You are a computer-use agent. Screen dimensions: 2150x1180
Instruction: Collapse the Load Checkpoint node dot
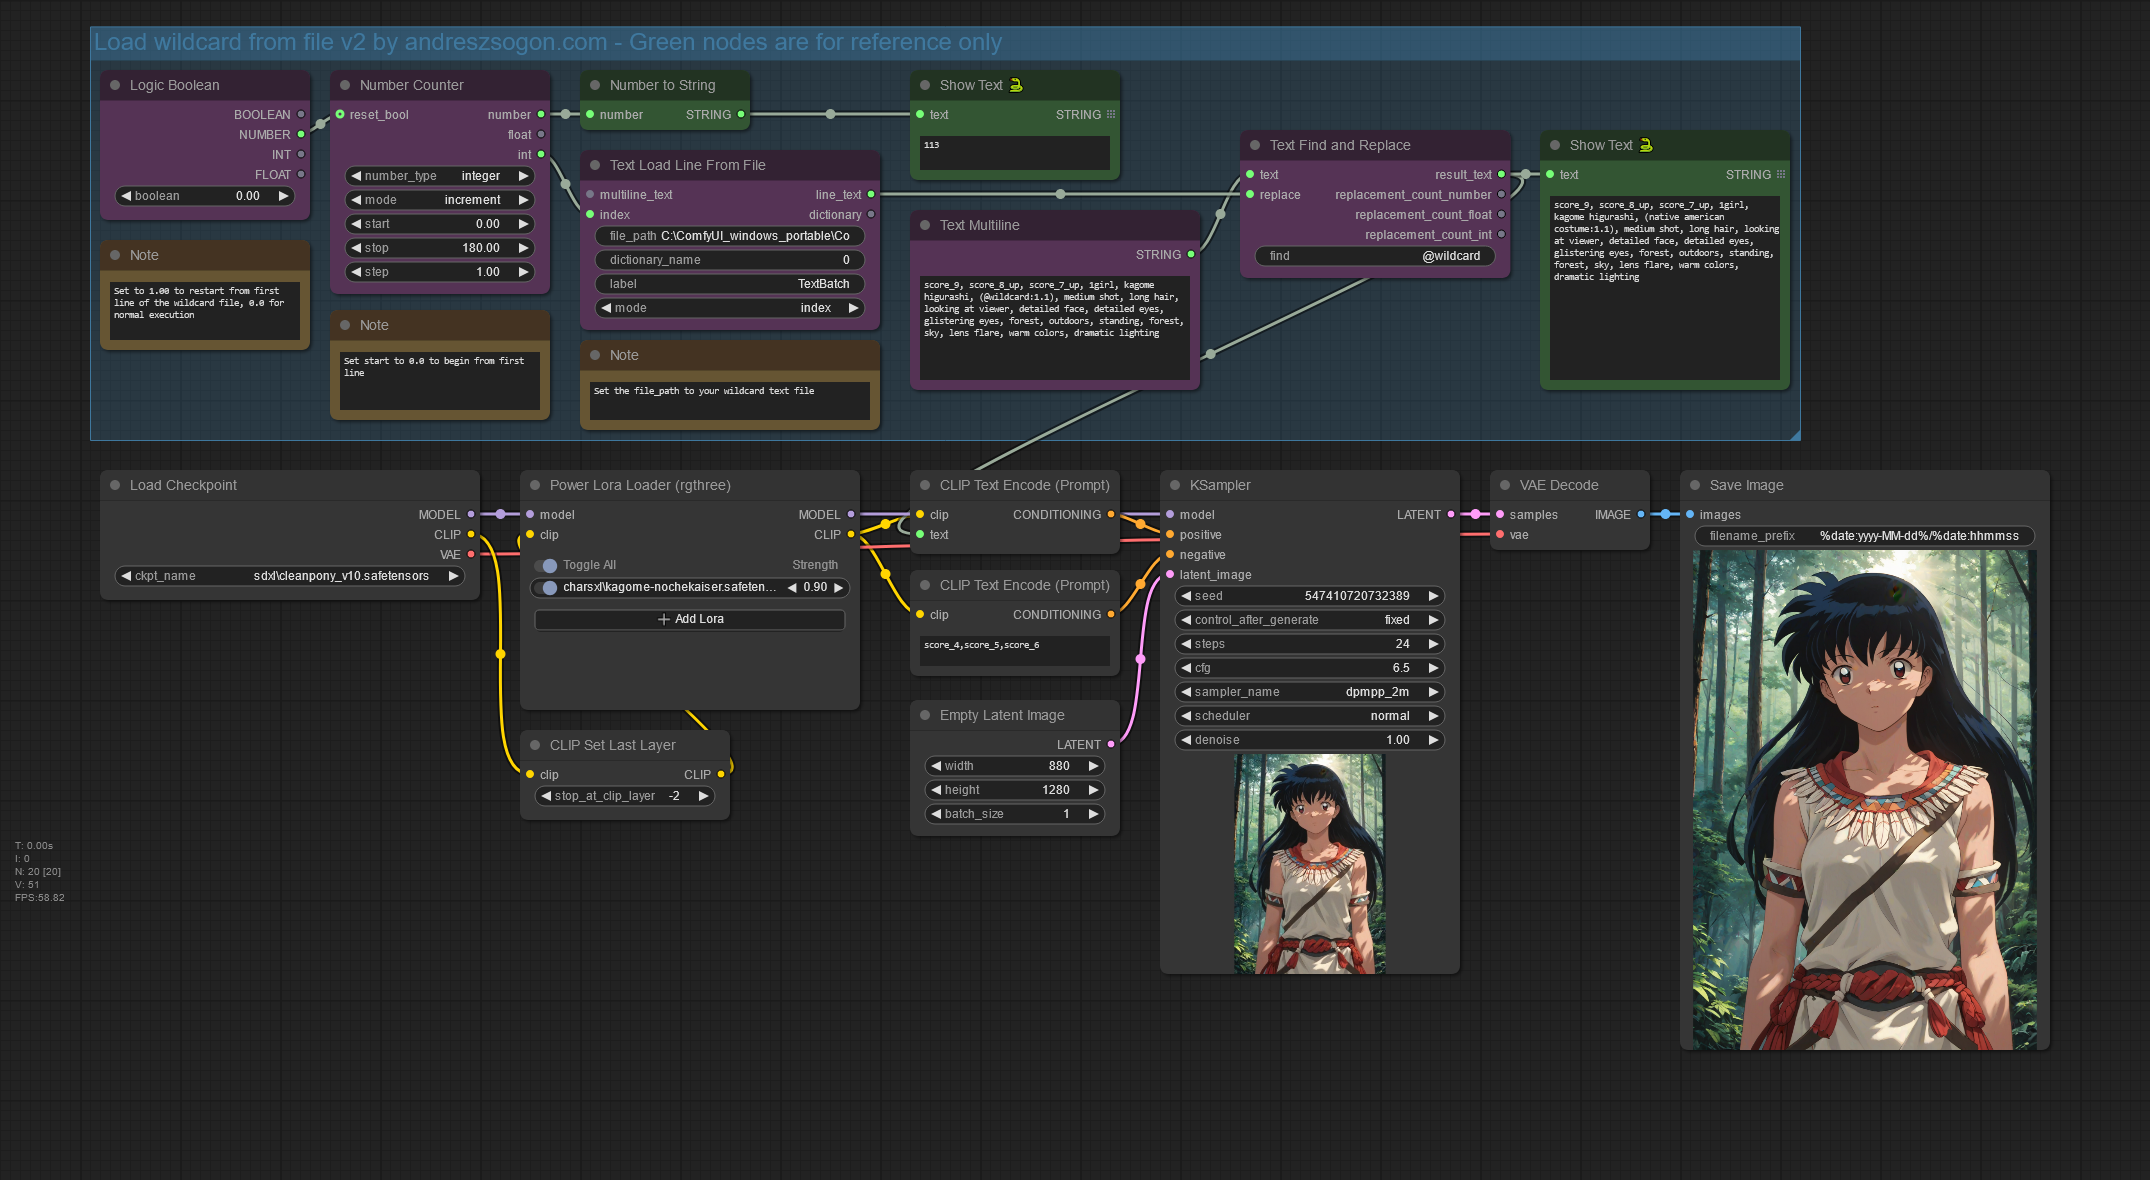[x=115, y=485]
